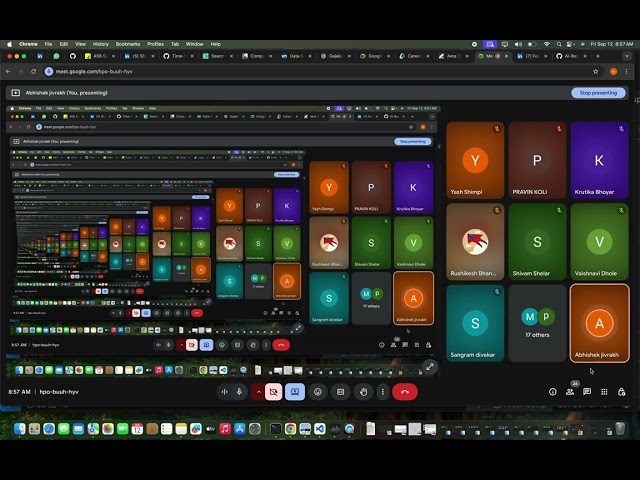
Task: Show the People panel from the main bottom bar
Action: [570, 392]
